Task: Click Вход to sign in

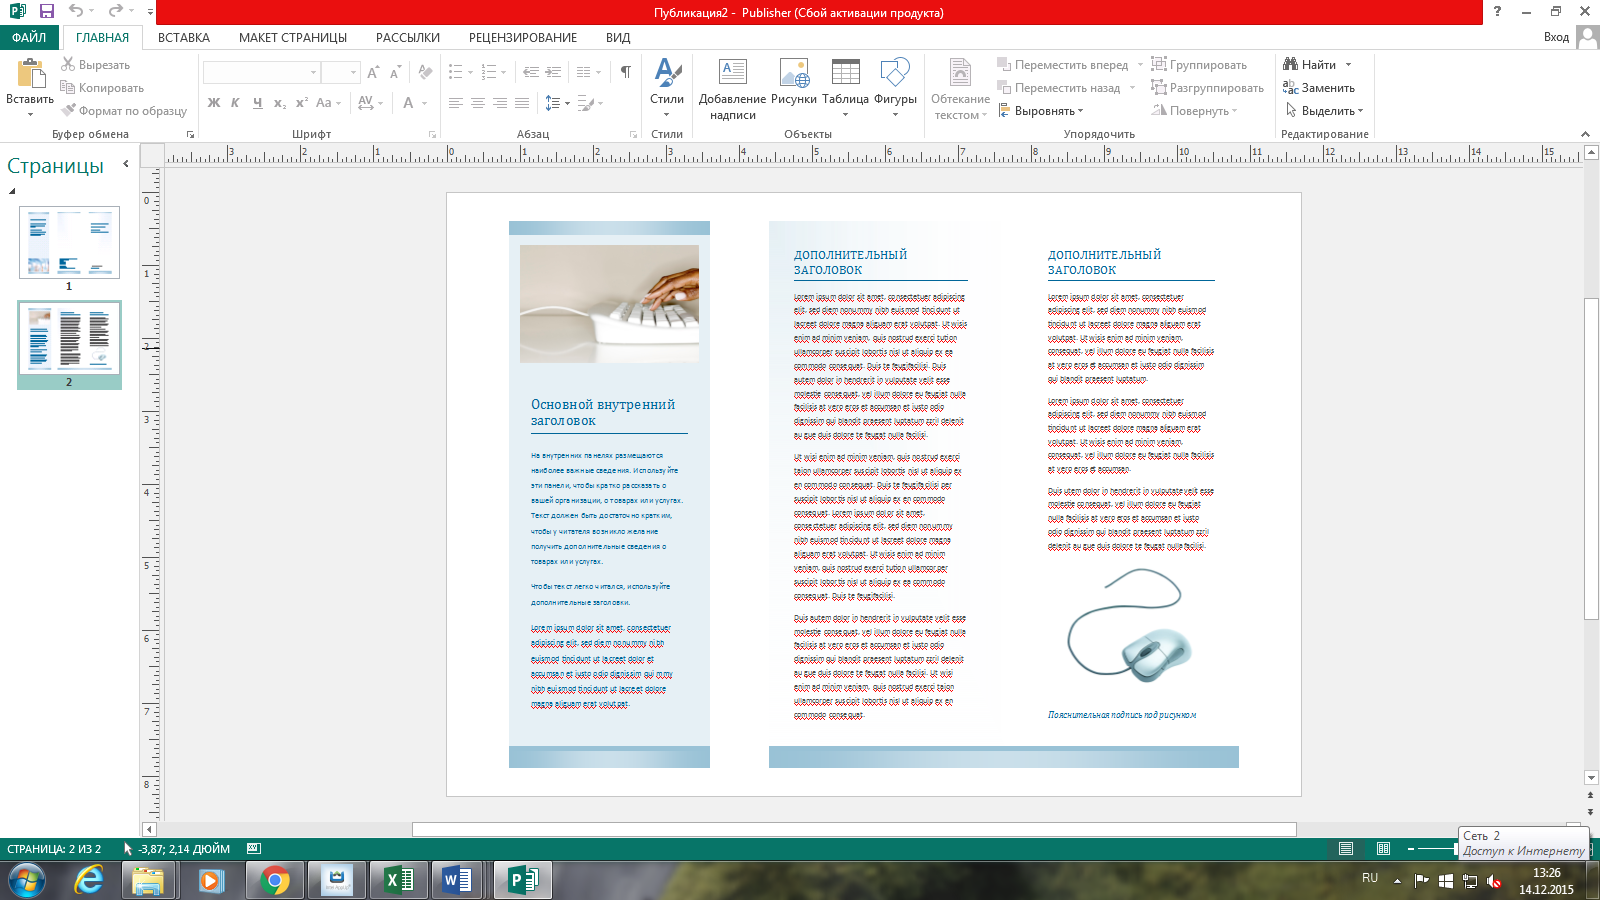Action: pyautogui.click(x=1556, y=37)
